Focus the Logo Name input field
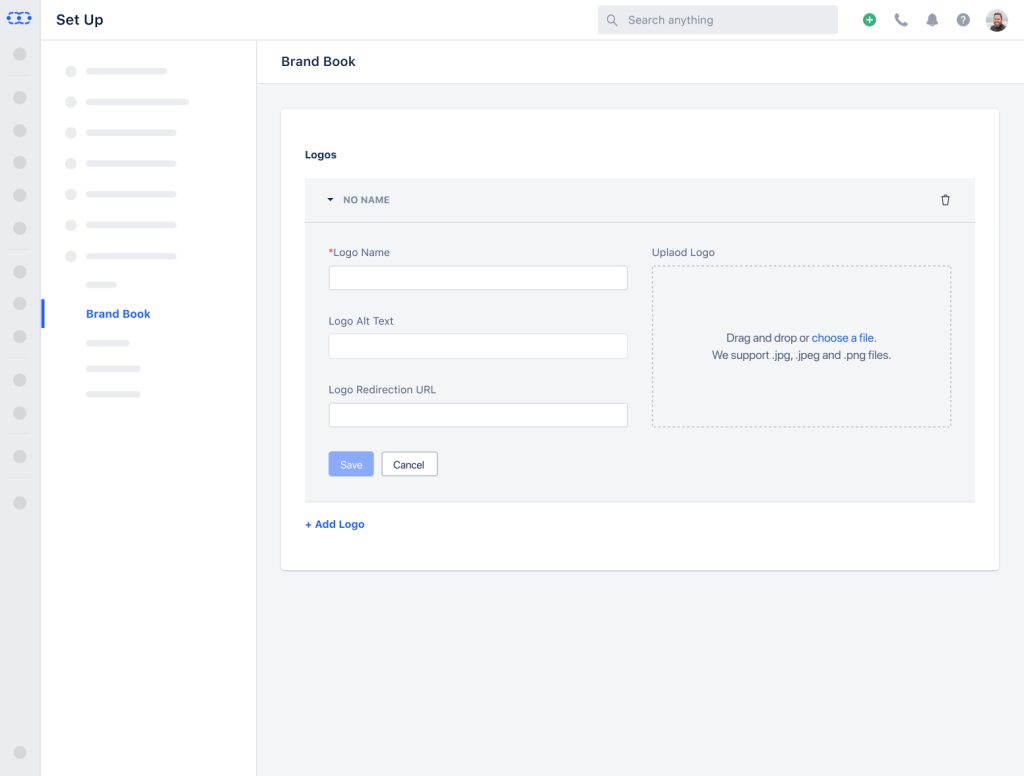The image size is (1024, 776). click(x=478, y=278)
